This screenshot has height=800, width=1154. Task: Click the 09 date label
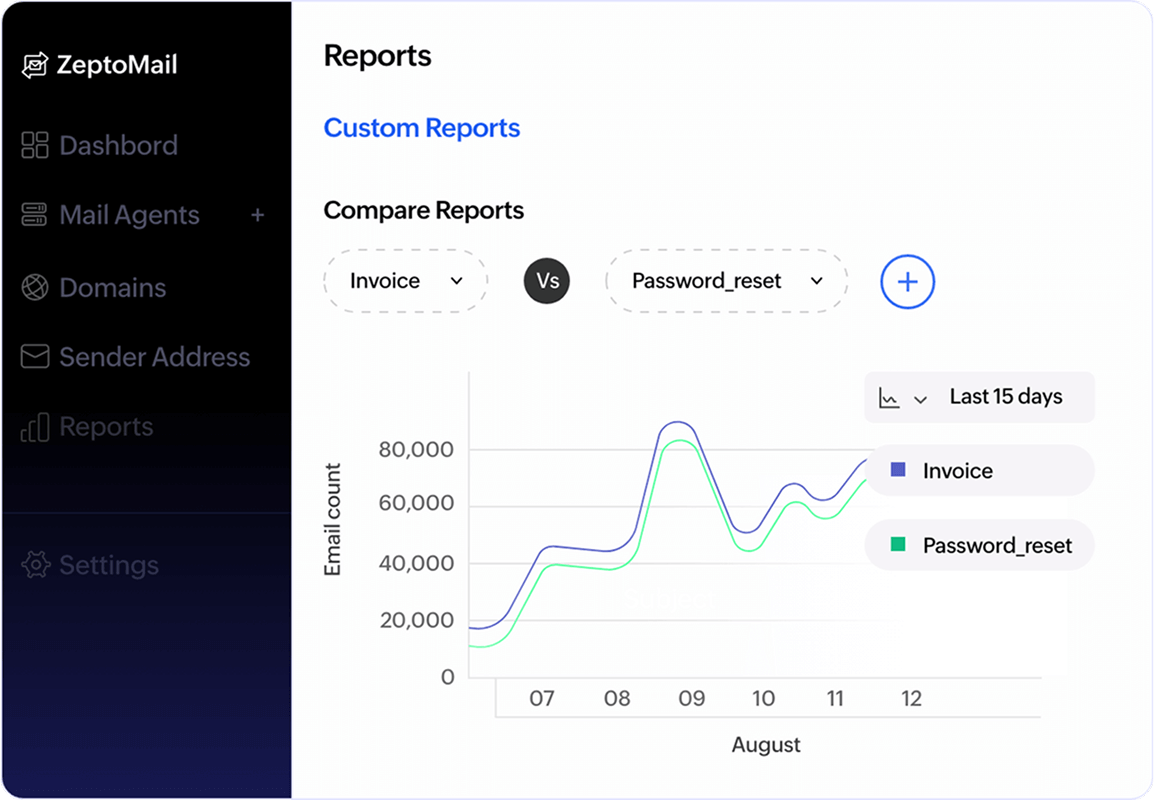[x=691, y=698]
